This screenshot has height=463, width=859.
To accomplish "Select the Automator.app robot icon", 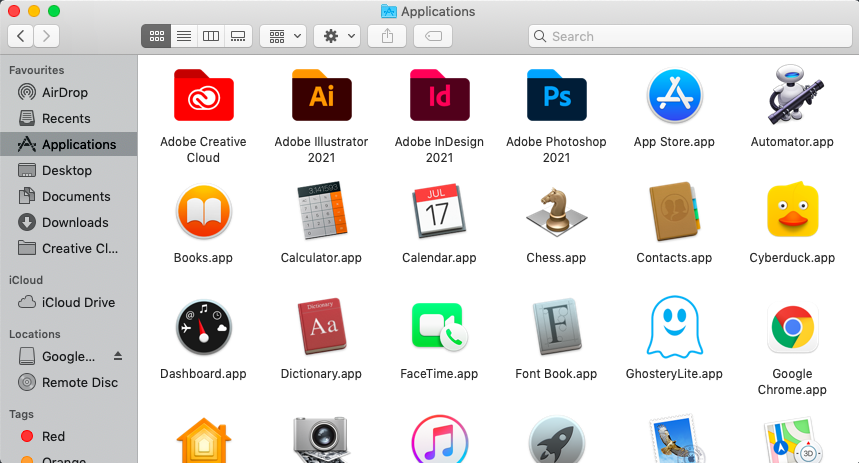I will coord(792,96).
